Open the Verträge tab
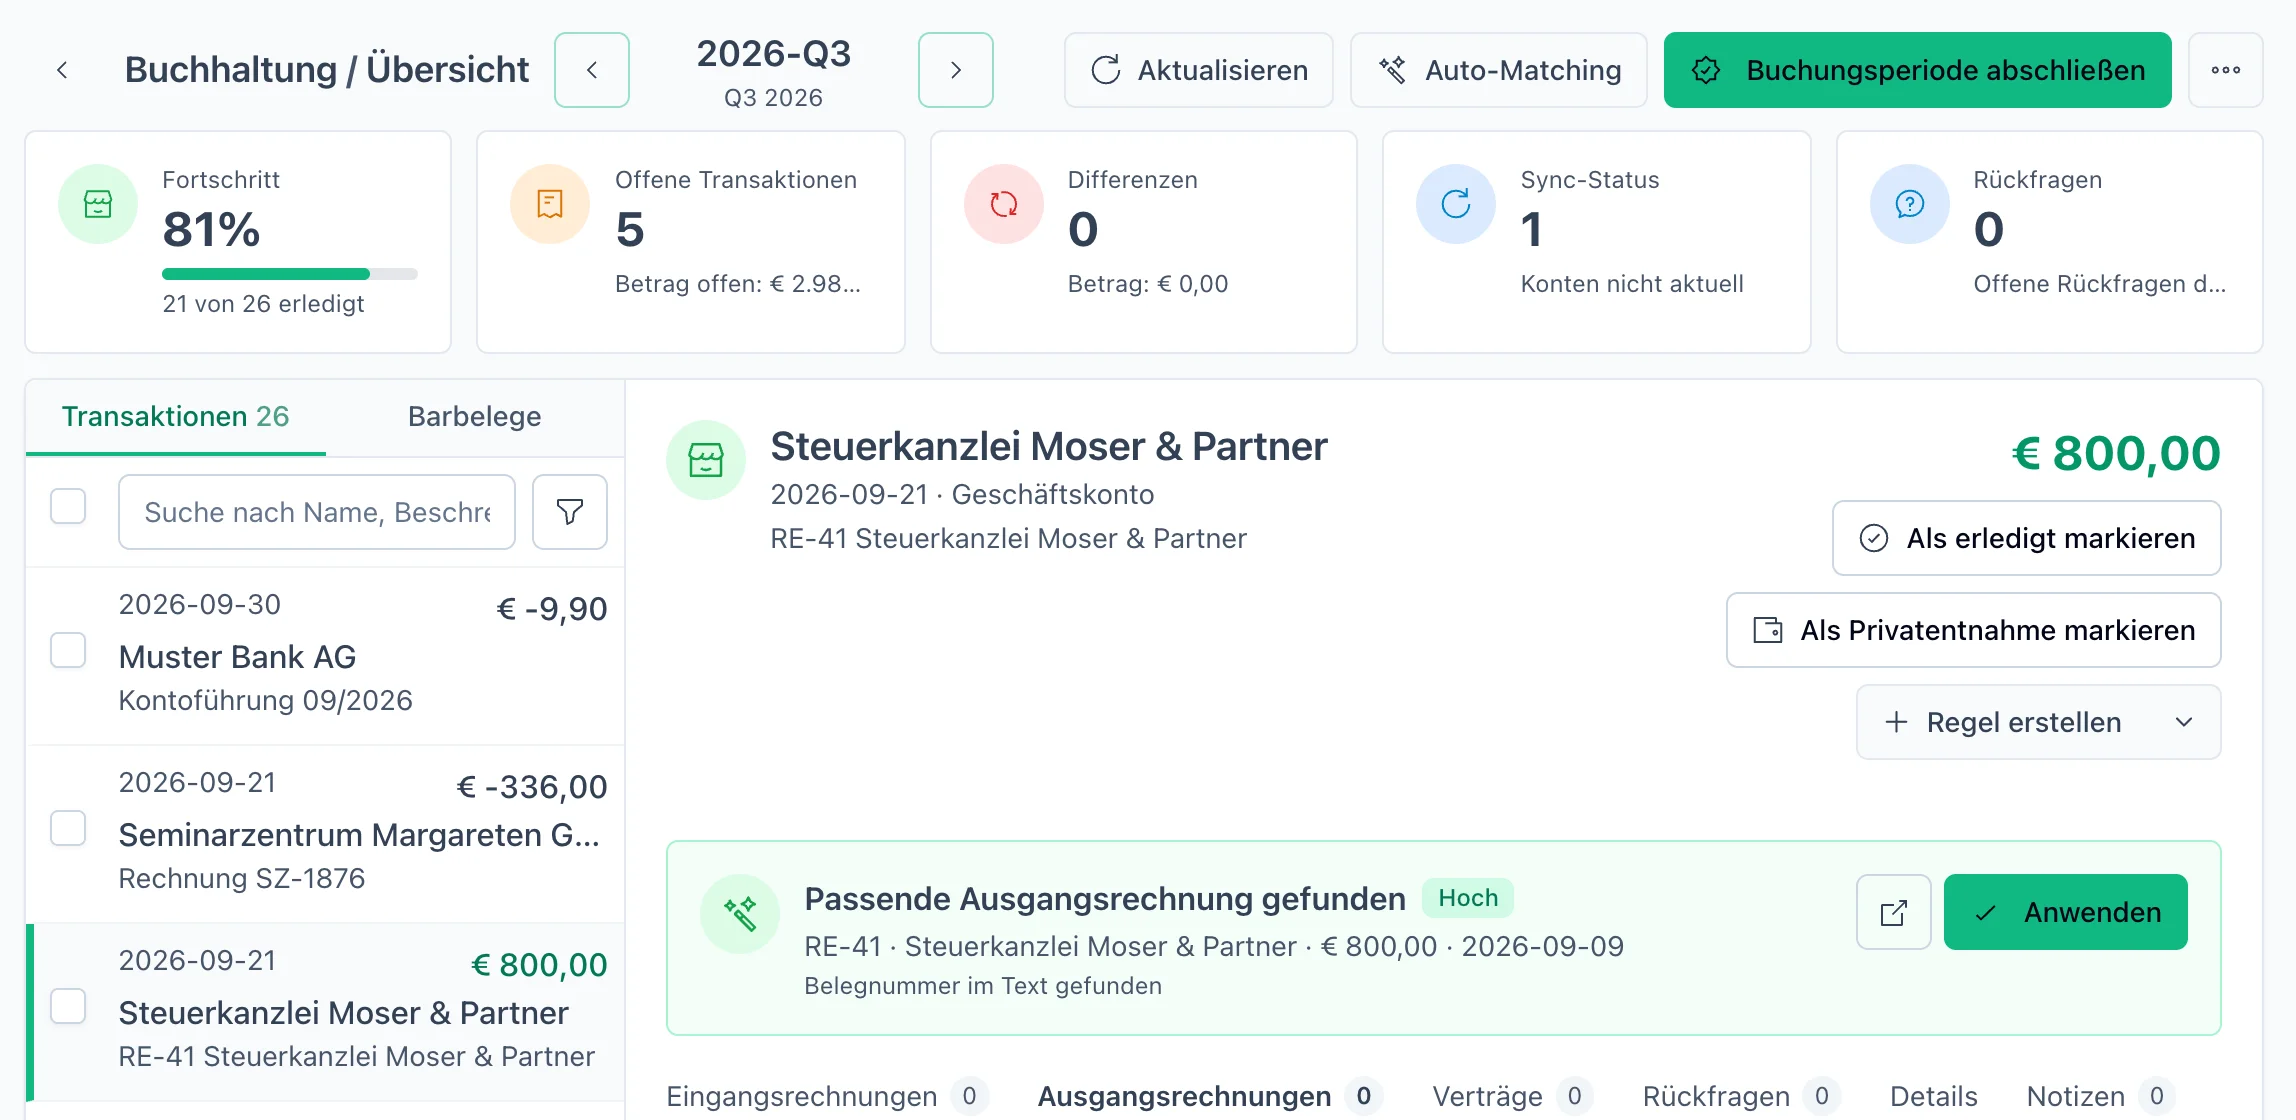Screen dimensions: 2296x1120 pyautogui.click(x=1512, y=1096)
